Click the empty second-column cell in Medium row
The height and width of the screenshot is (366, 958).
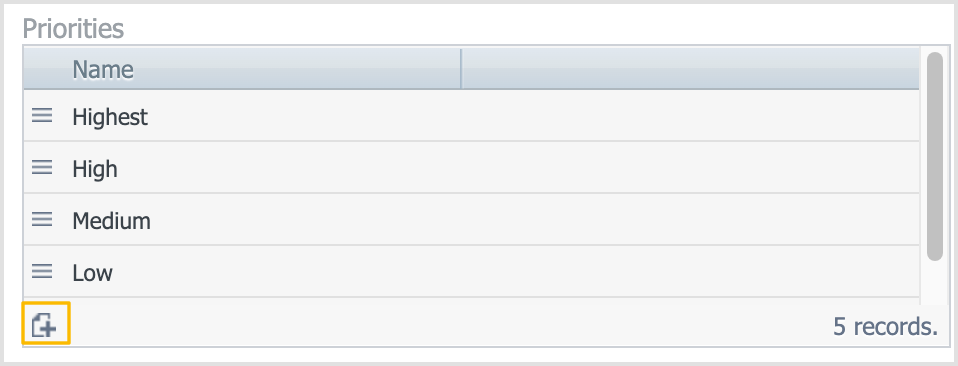[x=690, y=219]
